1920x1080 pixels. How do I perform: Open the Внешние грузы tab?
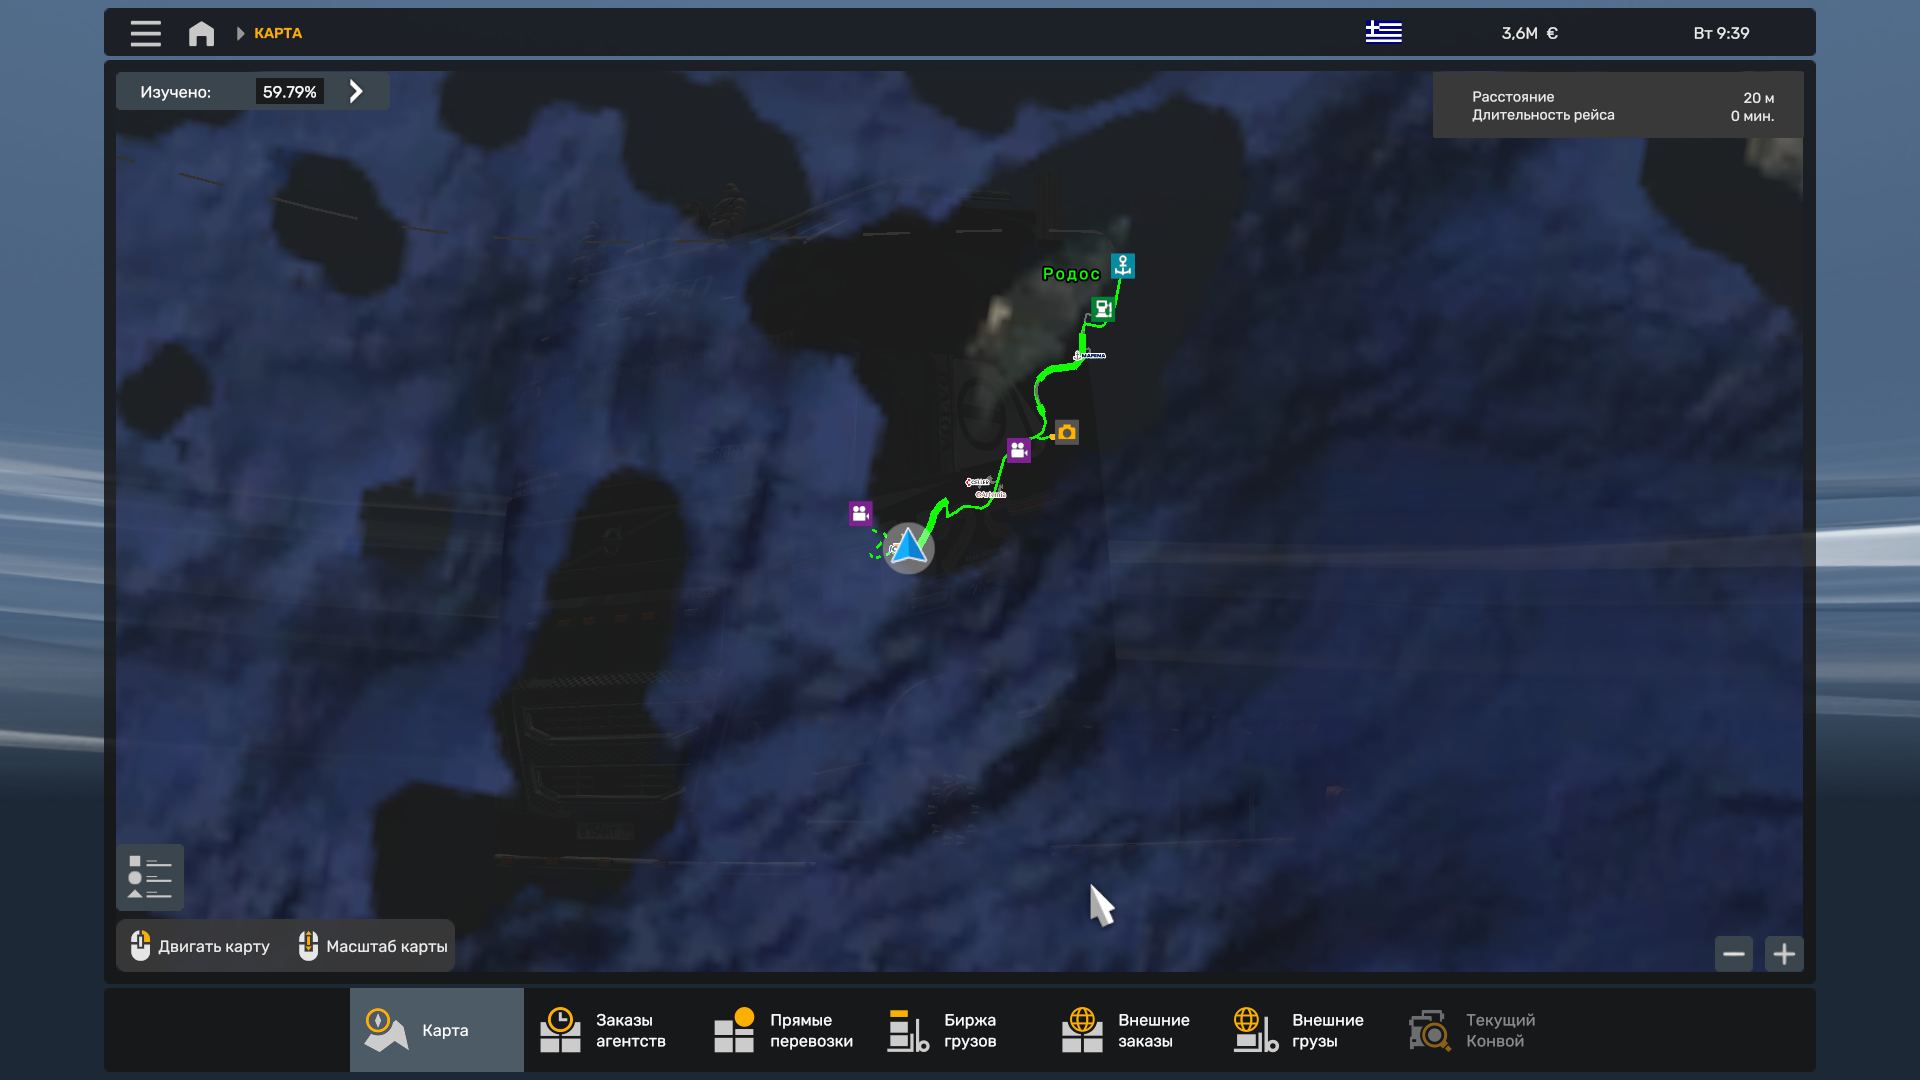(x=1306, y=1030)
